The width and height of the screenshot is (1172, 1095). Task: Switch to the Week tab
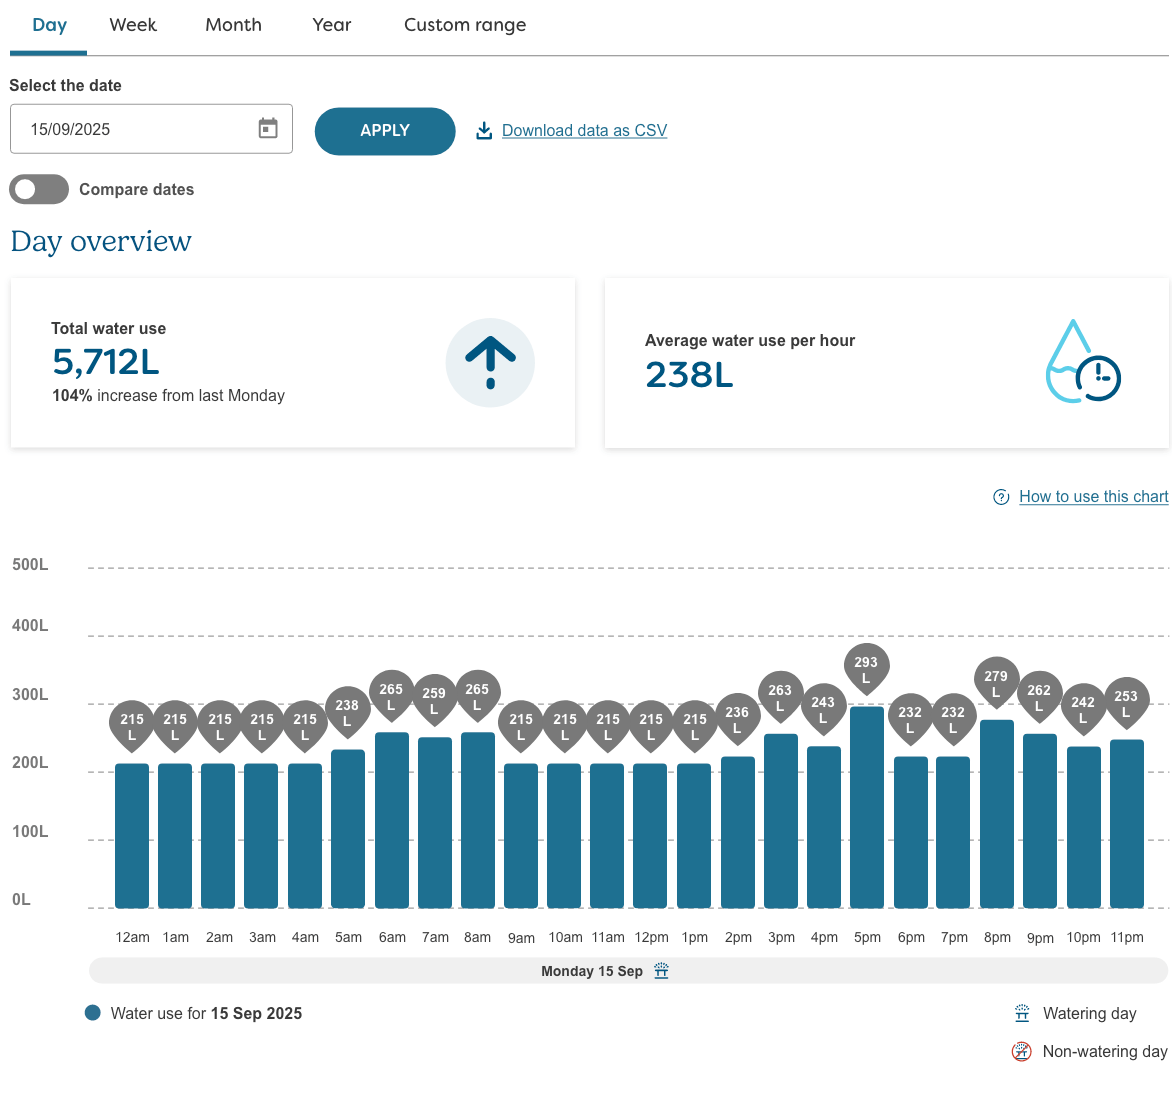pos(132,25)
